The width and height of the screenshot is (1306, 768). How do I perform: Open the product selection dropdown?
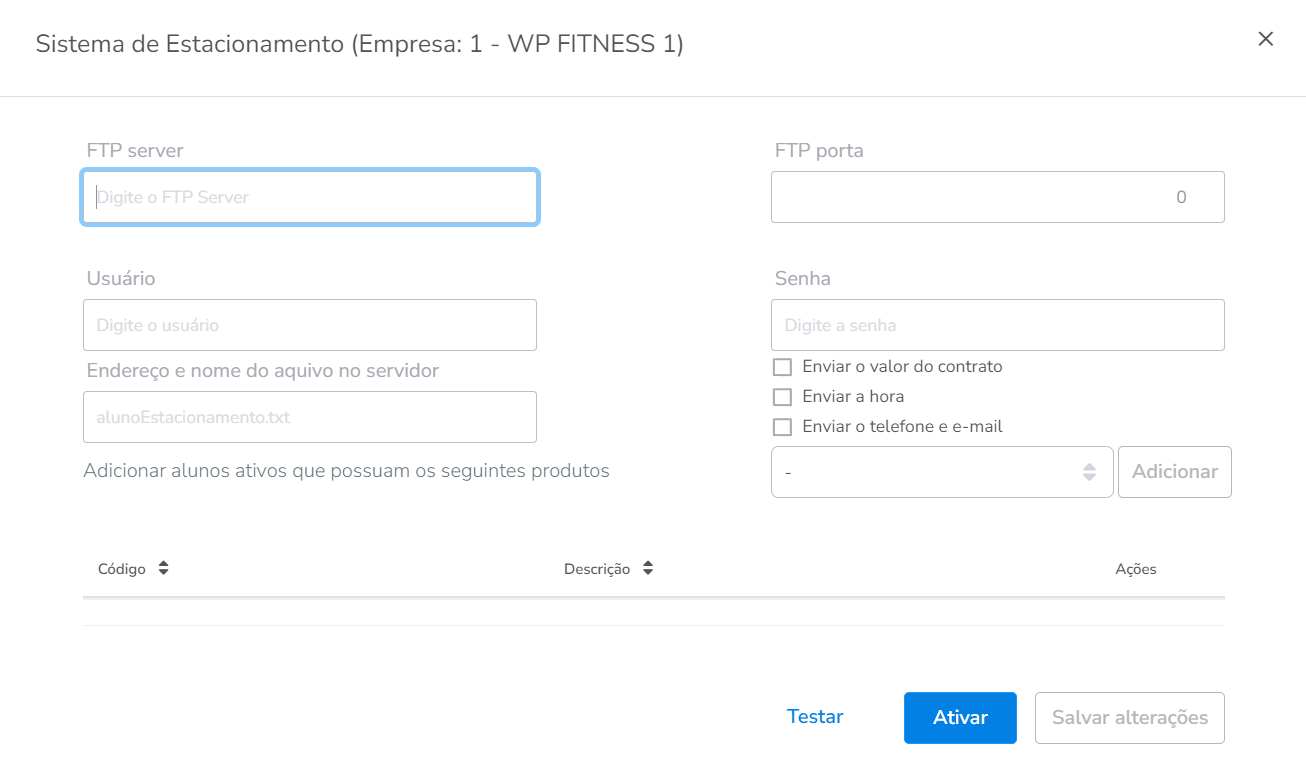pos(941,472)
